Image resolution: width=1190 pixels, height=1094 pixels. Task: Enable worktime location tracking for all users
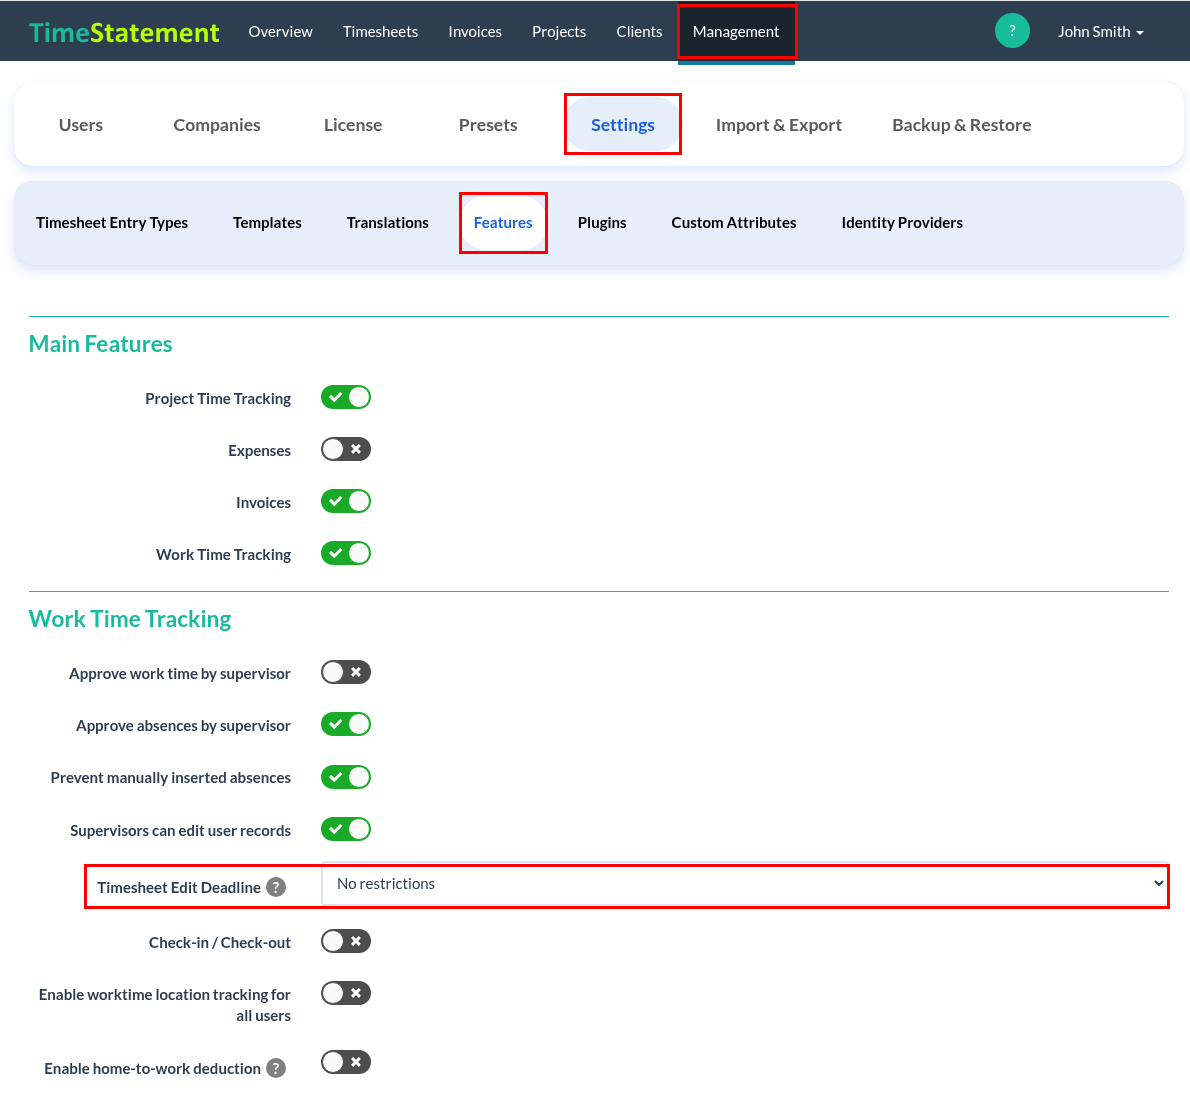[345, 993]
